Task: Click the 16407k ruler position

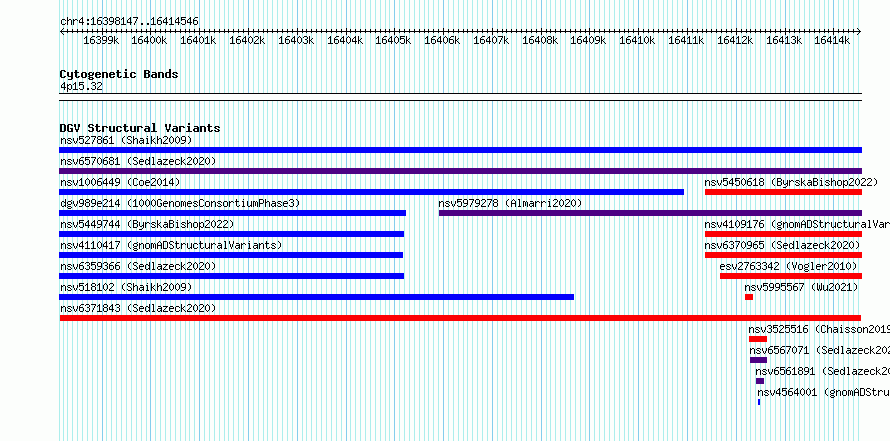Action: [491, 40]
